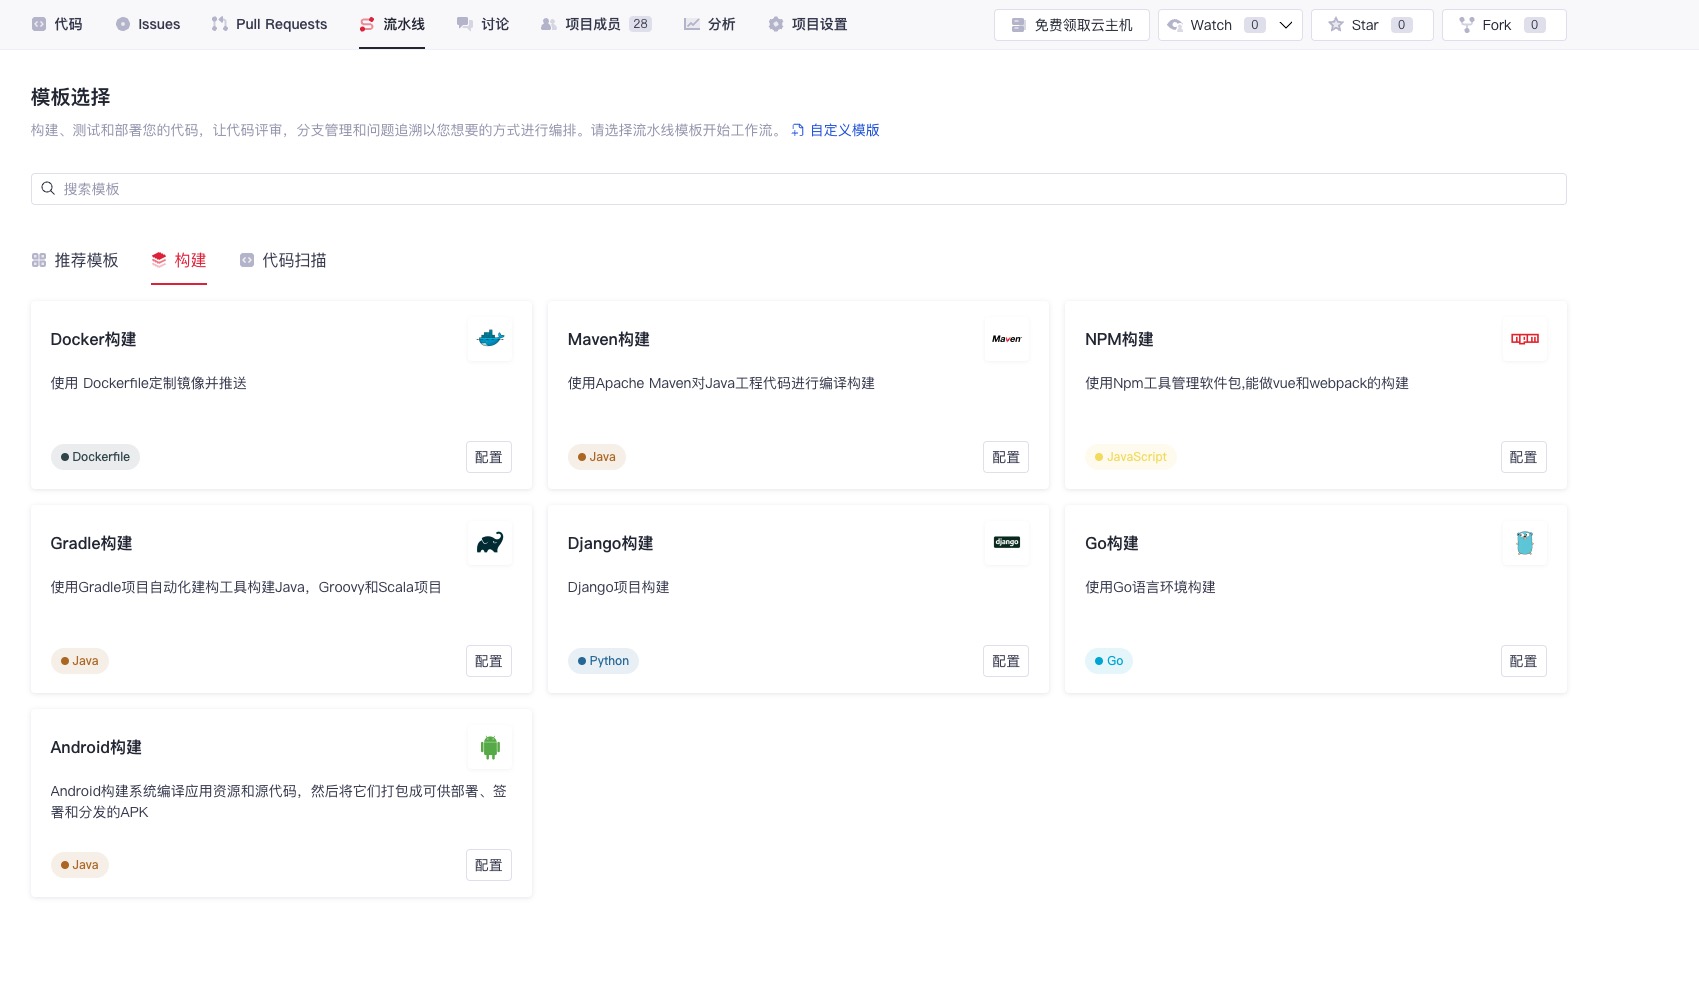Image resolution: width=1699 pixels, height=1004 pixels.
Task: Open the 自定义模版 link
Action: coord(843,130)
